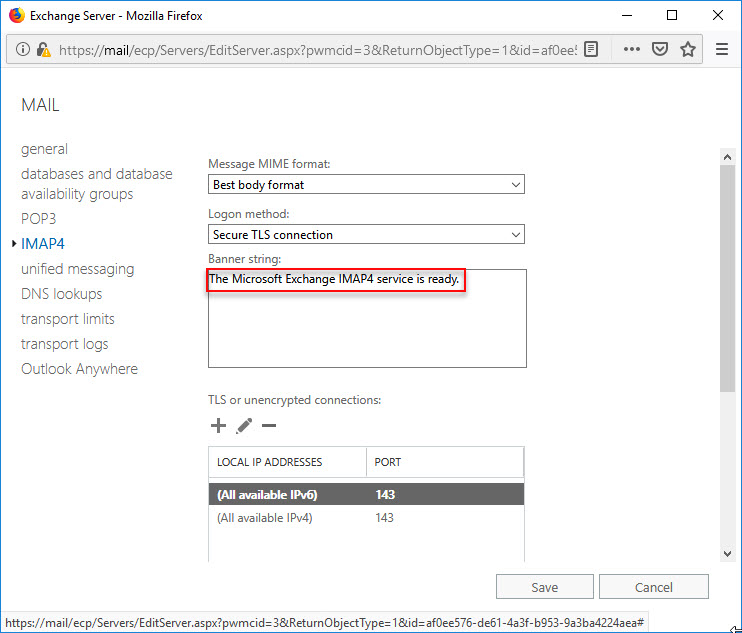Toggle Firefox reader view icon
Screen dimensions: 742x633
(591, 49)
